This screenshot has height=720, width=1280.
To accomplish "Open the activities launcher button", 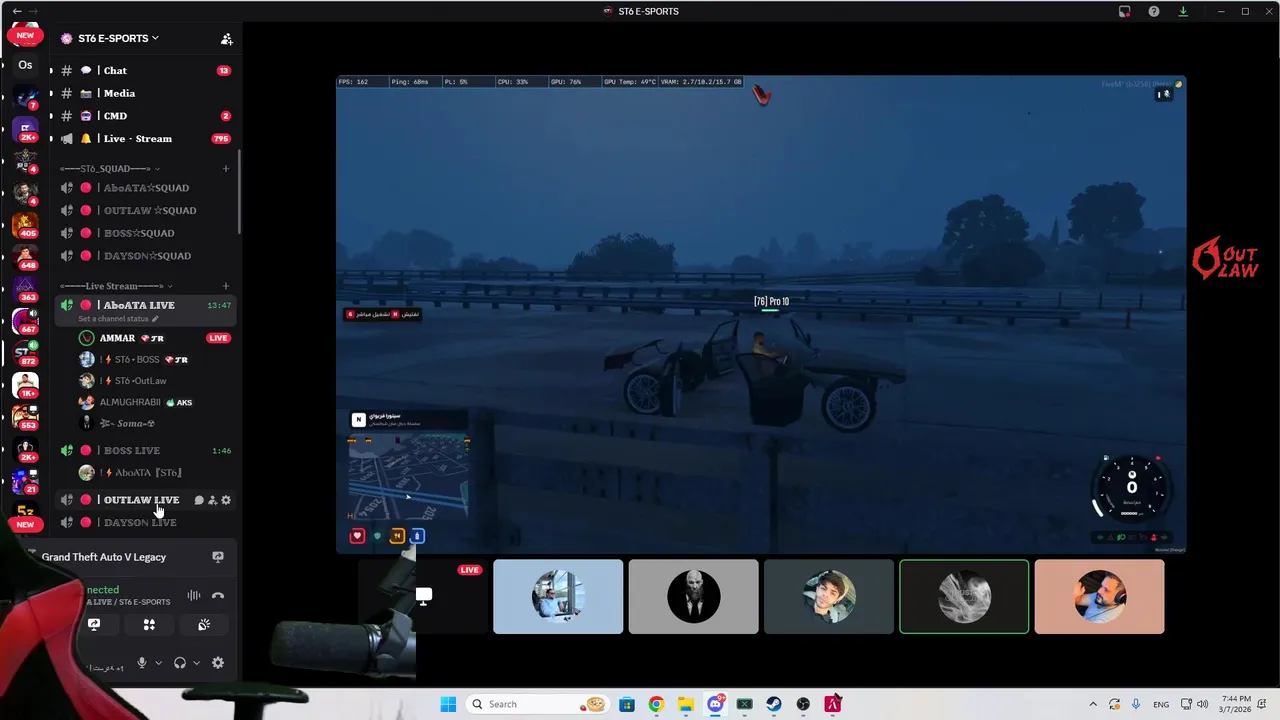I will point(149,624).
